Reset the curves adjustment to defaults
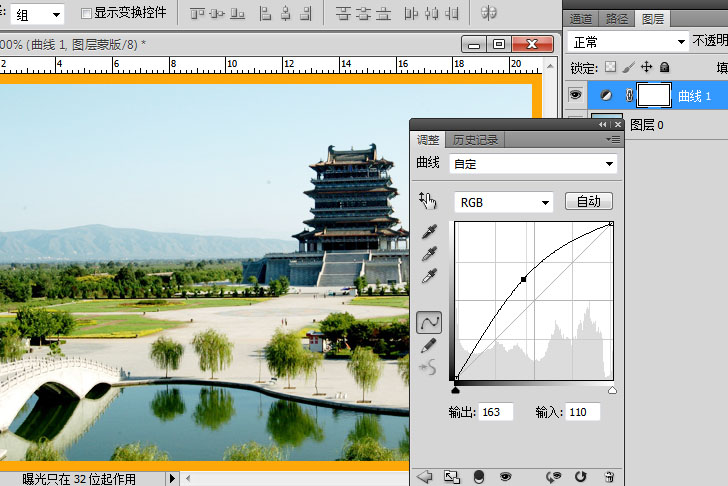This screenshot has height=486, width=728. [x=580, y=477]
